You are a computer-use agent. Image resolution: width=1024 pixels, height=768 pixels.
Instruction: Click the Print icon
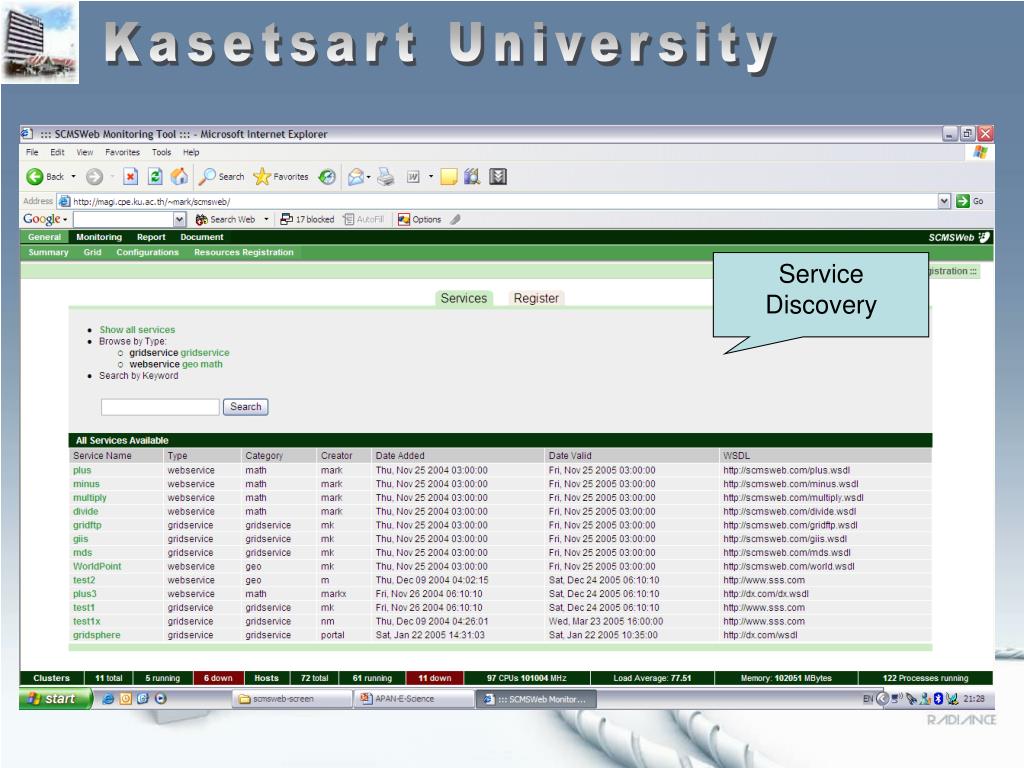[386, 176]
